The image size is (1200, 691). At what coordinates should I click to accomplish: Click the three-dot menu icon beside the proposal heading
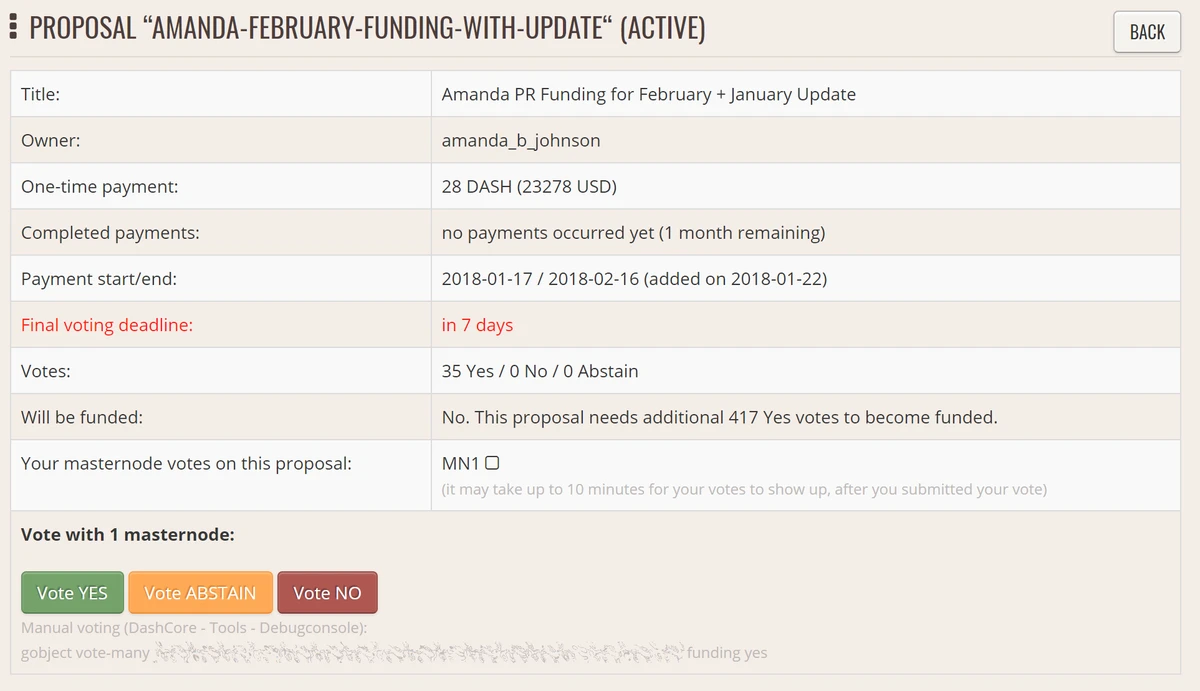[13, 27]
